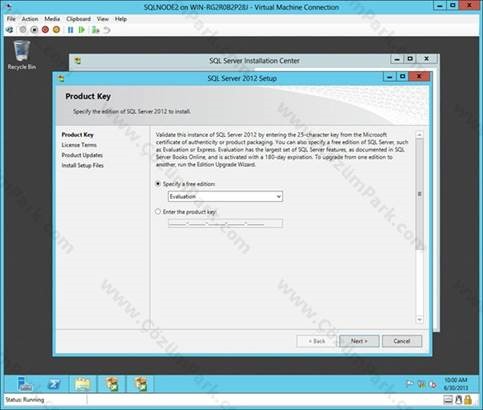Click the Cancel button

tap(402, 341)
